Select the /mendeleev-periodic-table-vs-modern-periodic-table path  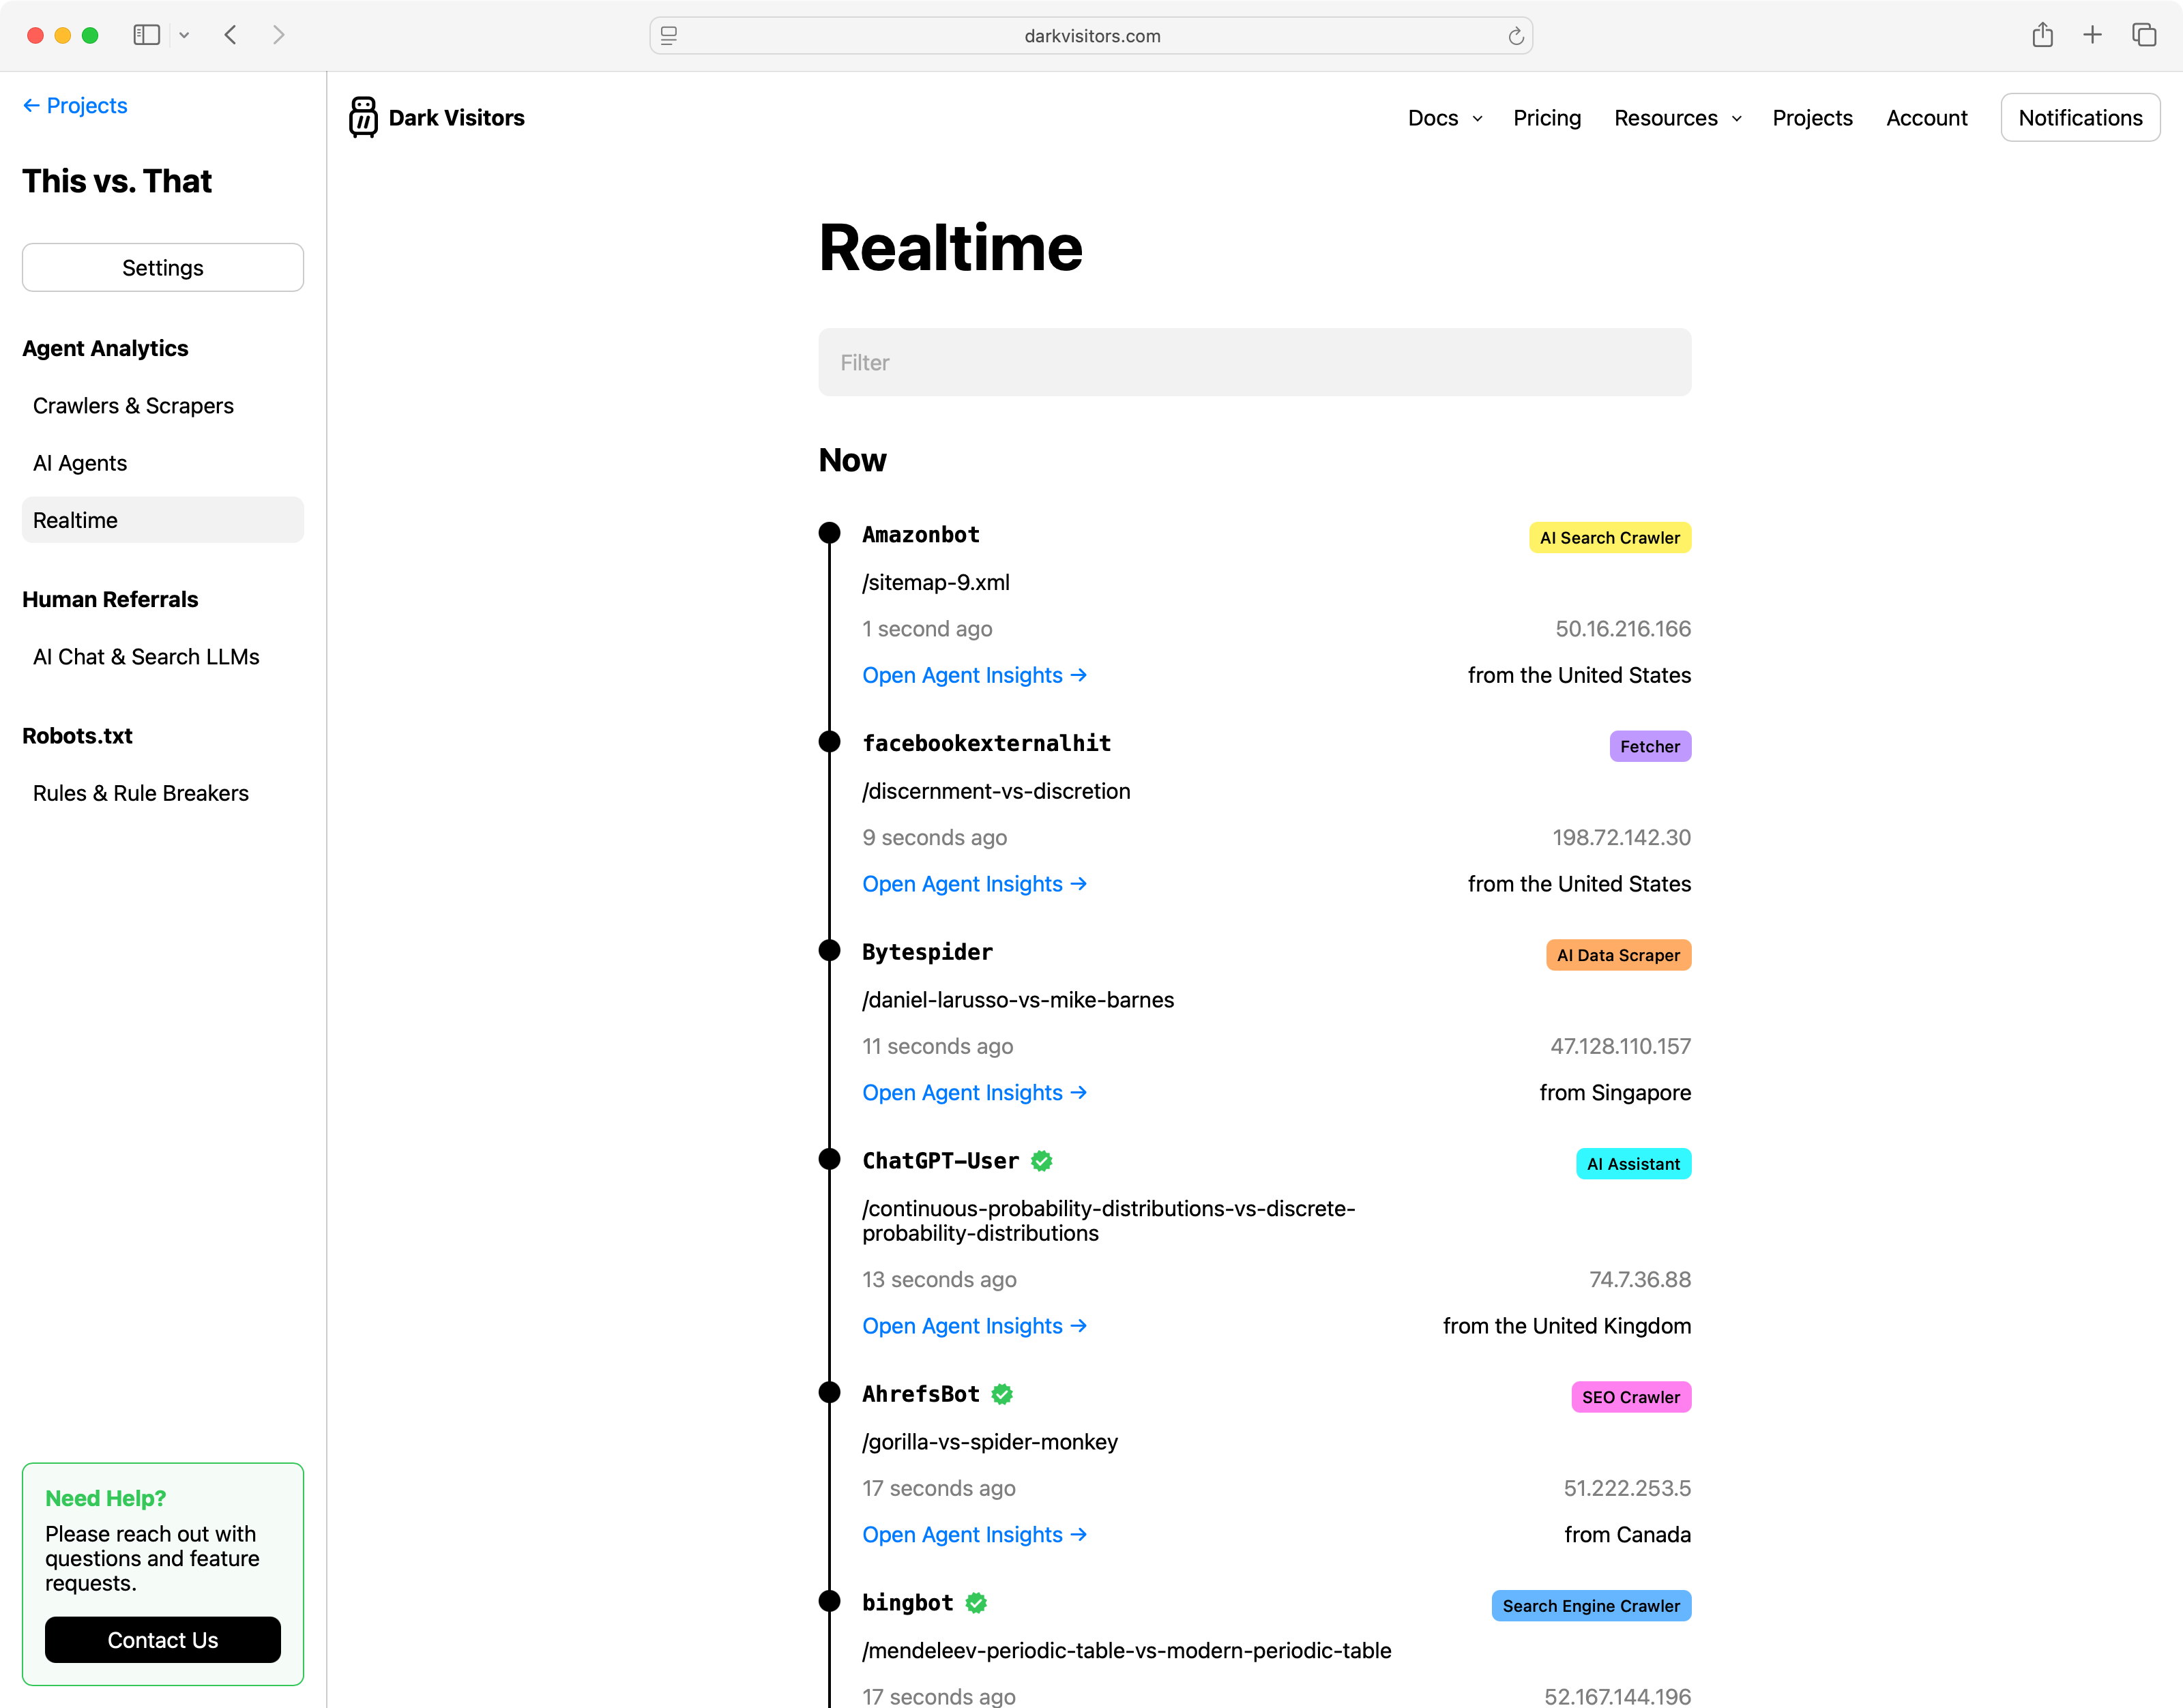point(1127,1650)
